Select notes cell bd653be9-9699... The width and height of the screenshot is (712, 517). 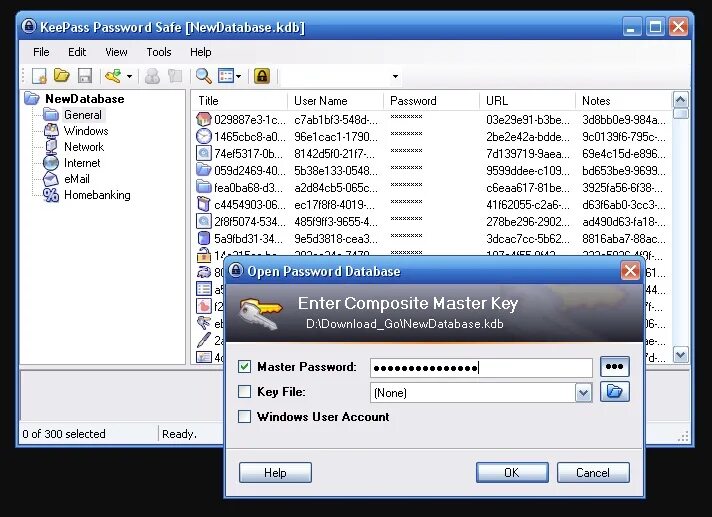click(624, 171)
